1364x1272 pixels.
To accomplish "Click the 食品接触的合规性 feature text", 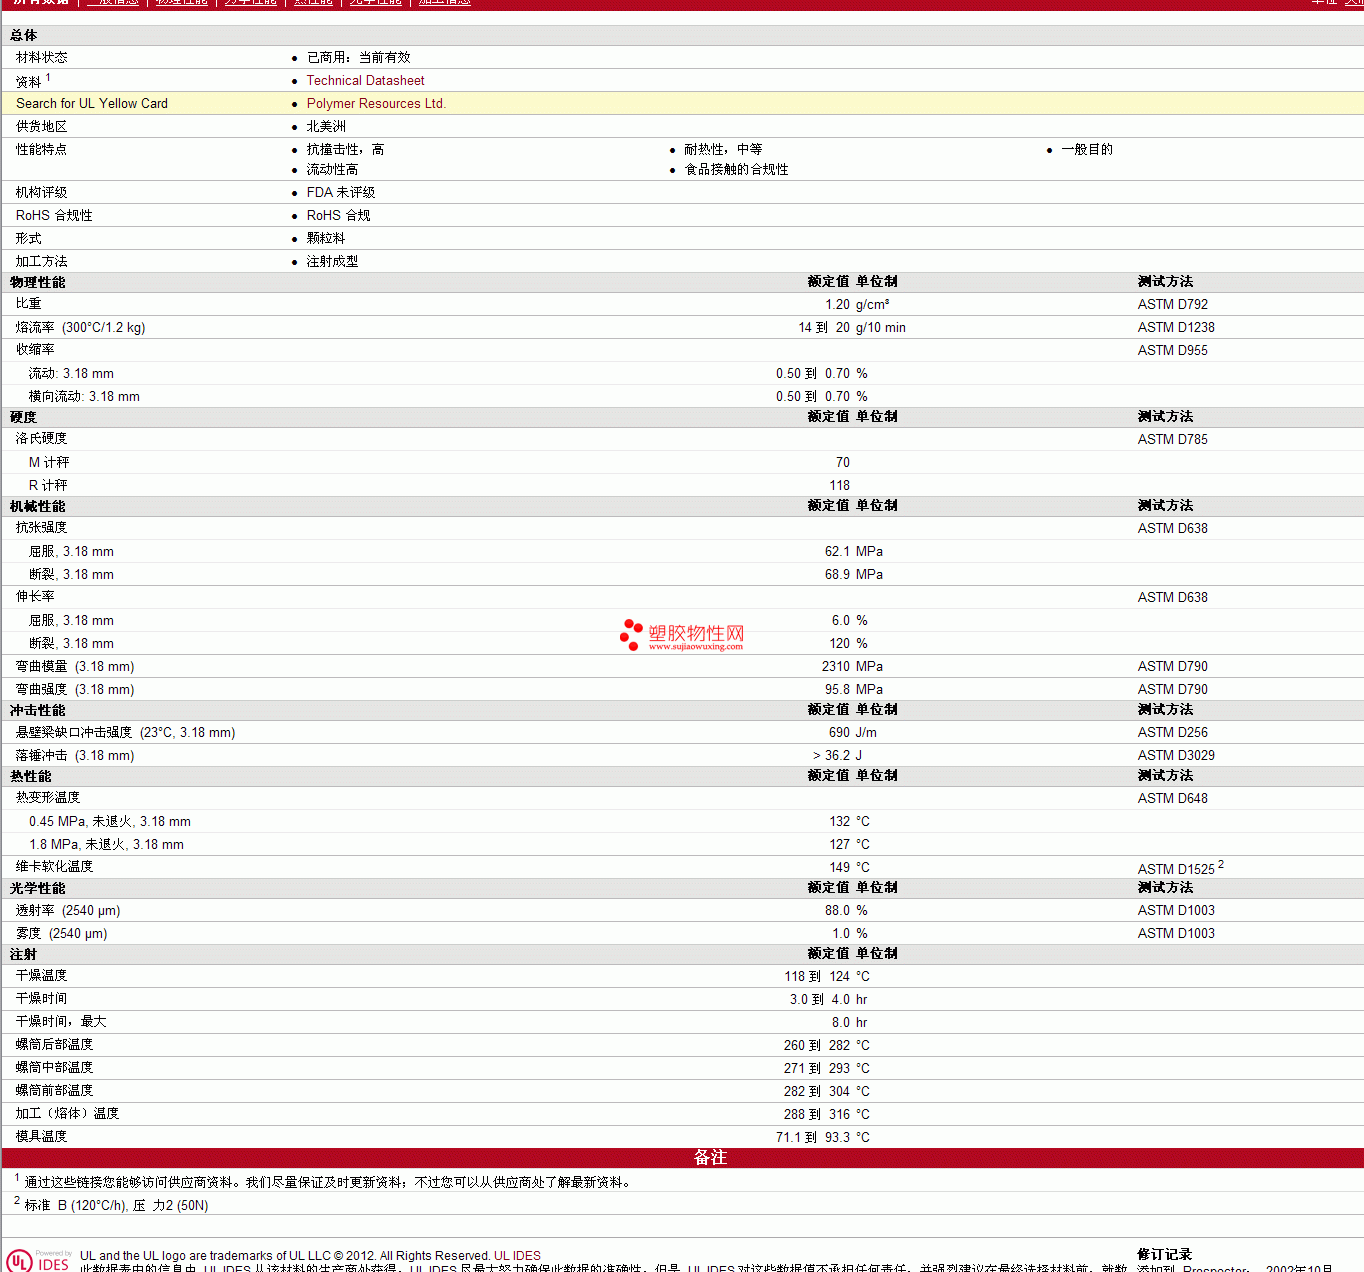I will click(x=736, y=170).
